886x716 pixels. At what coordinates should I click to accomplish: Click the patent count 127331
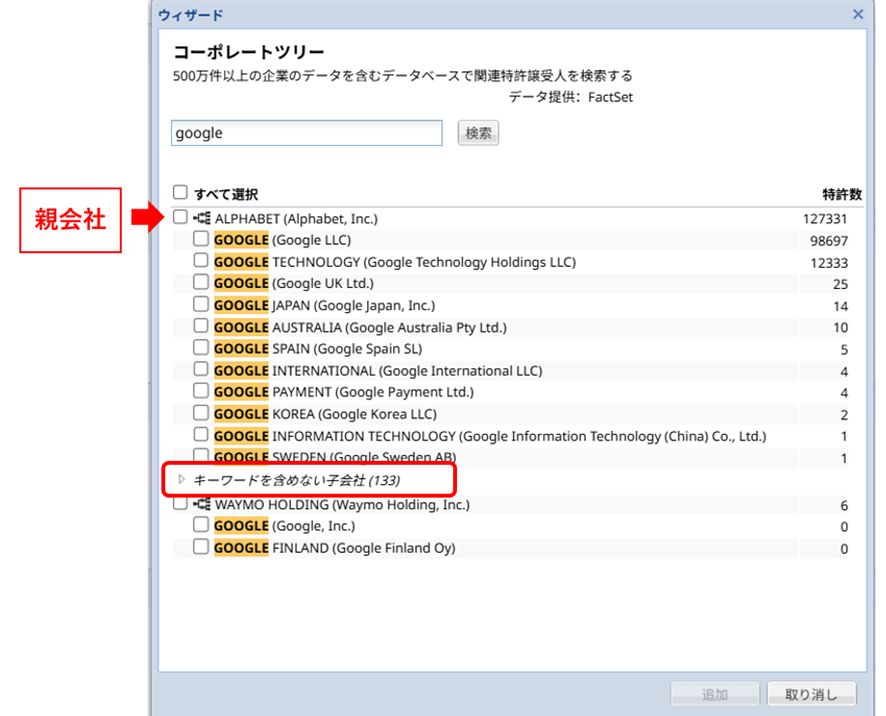(825, 219)
